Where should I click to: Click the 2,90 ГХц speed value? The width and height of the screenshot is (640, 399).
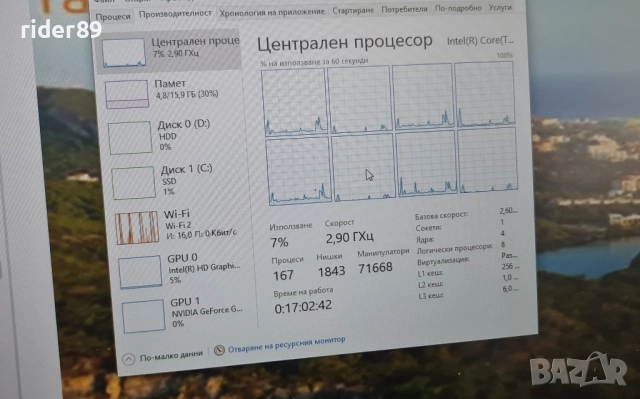point(350,237)
